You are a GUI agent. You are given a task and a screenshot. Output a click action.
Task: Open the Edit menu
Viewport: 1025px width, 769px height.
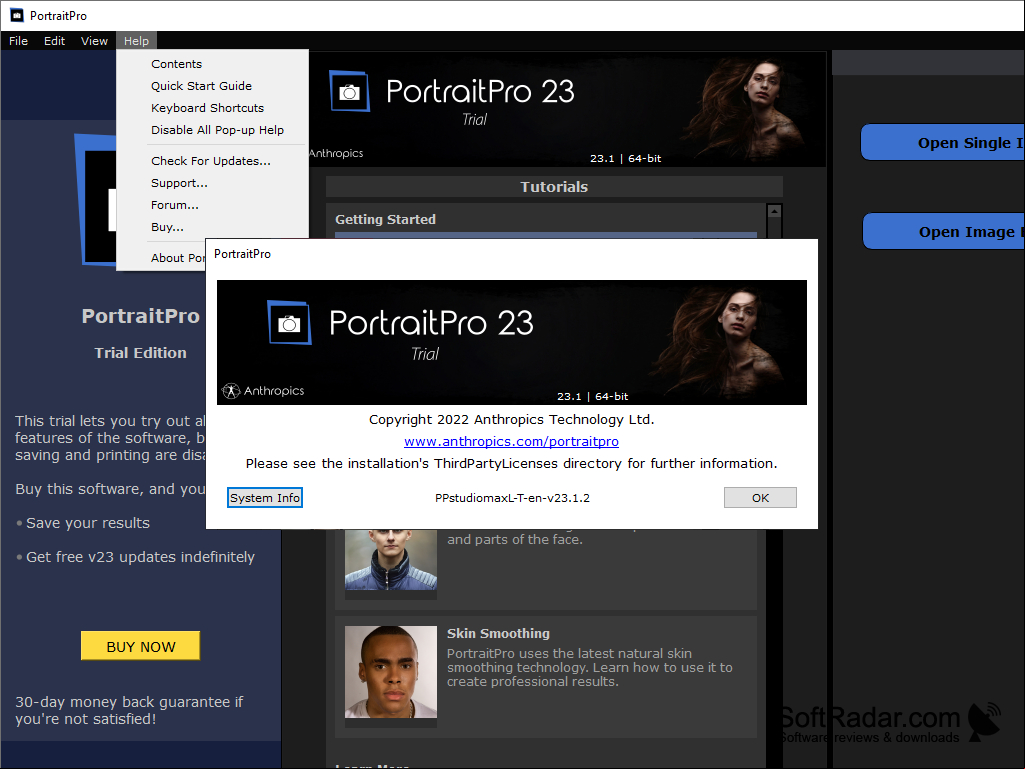[54, 41]
